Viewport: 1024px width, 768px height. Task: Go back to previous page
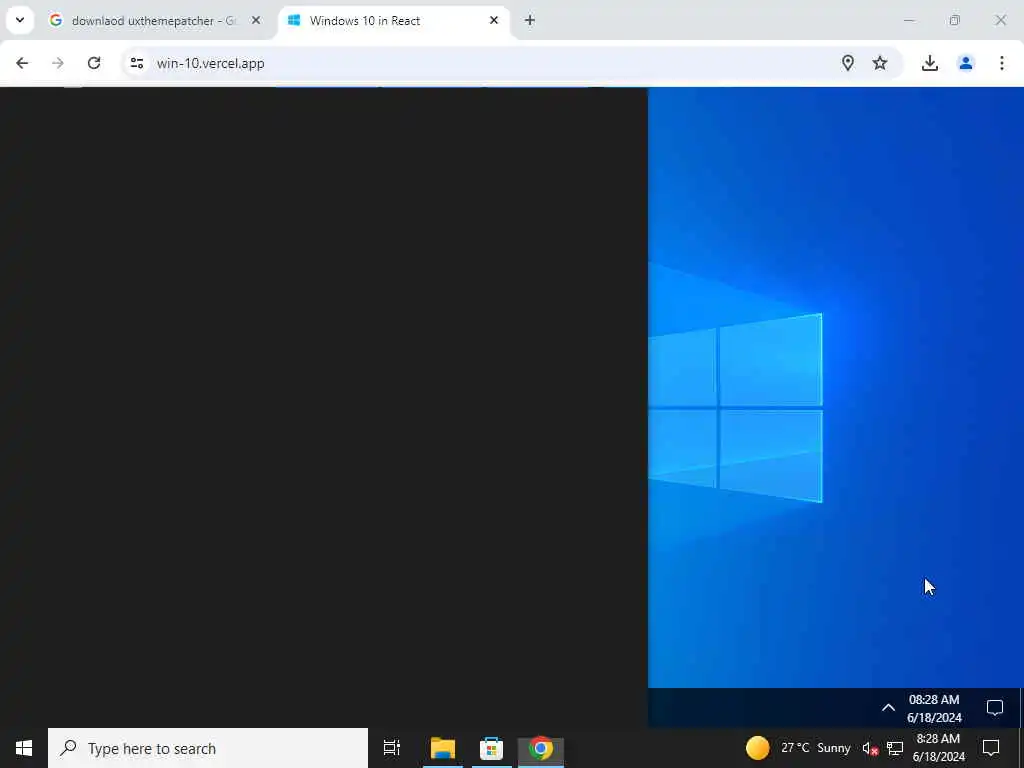pos(22,63)
